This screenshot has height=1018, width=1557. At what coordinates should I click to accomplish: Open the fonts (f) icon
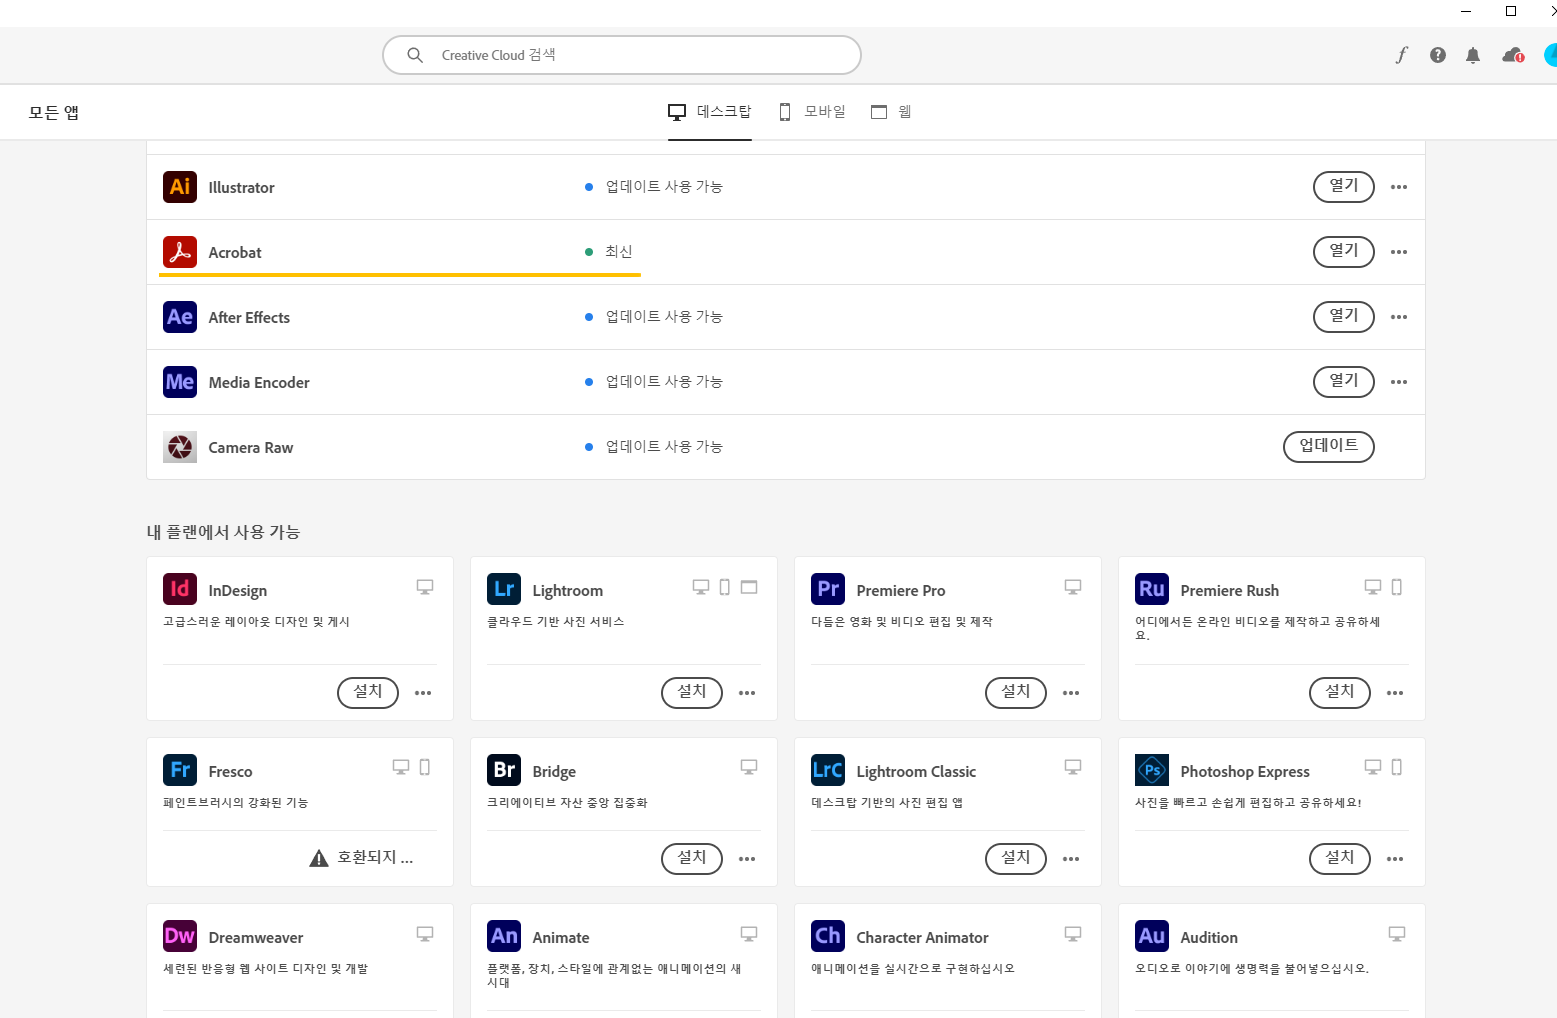click(1402, 55)
